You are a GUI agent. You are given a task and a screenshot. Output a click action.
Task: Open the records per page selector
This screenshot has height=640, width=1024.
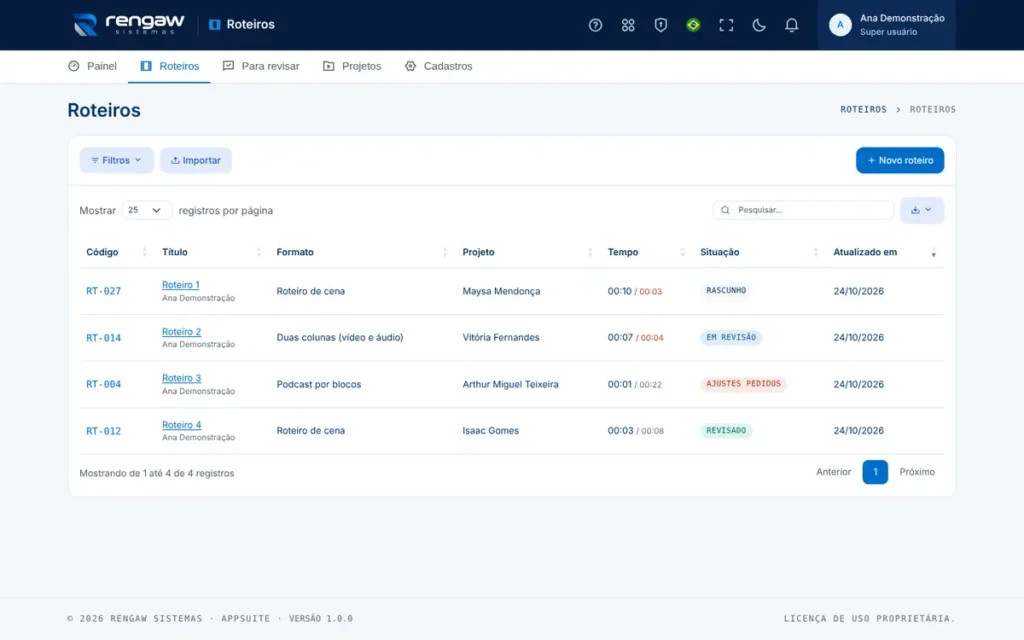coord(146,210)
